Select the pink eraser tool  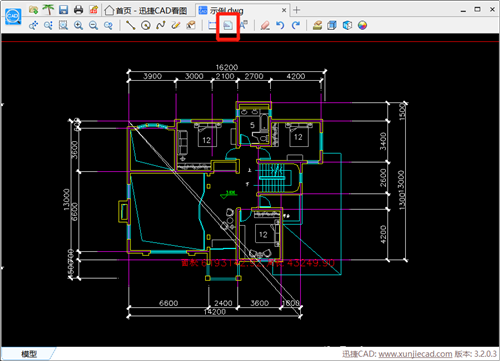265,25
